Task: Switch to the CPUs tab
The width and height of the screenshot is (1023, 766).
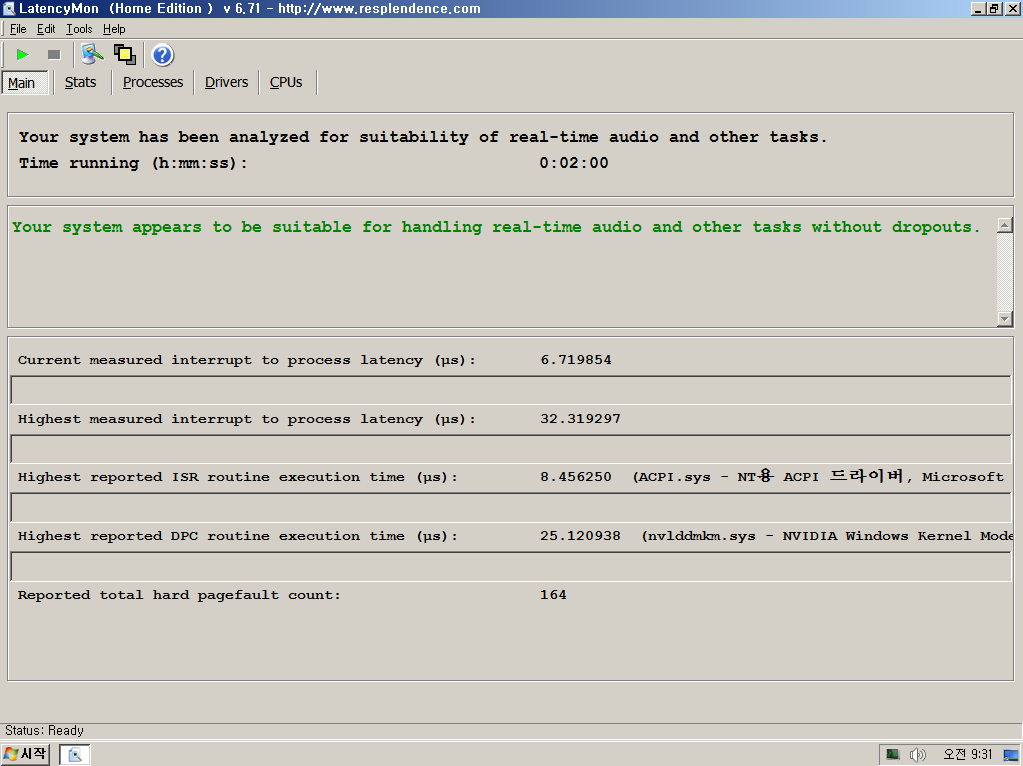Action: tap(286, 82)
